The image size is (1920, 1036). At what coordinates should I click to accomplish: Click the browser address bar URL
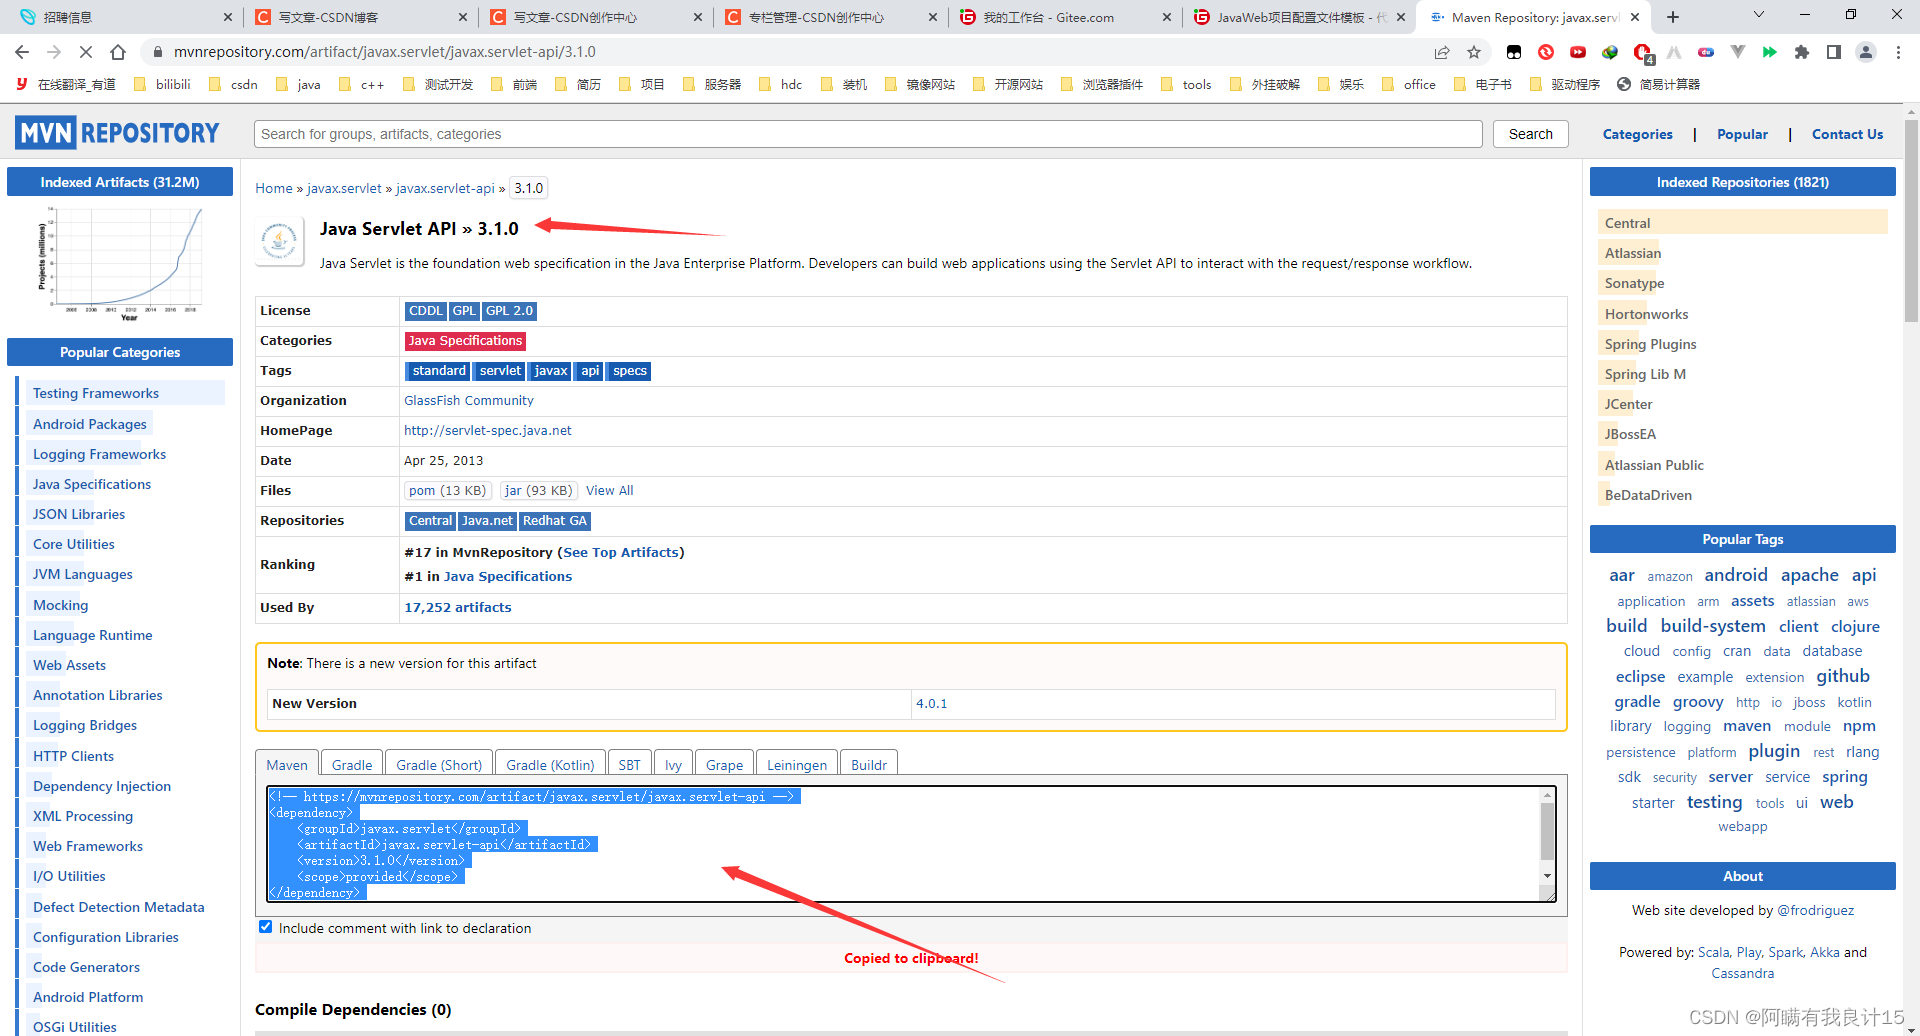384,52
